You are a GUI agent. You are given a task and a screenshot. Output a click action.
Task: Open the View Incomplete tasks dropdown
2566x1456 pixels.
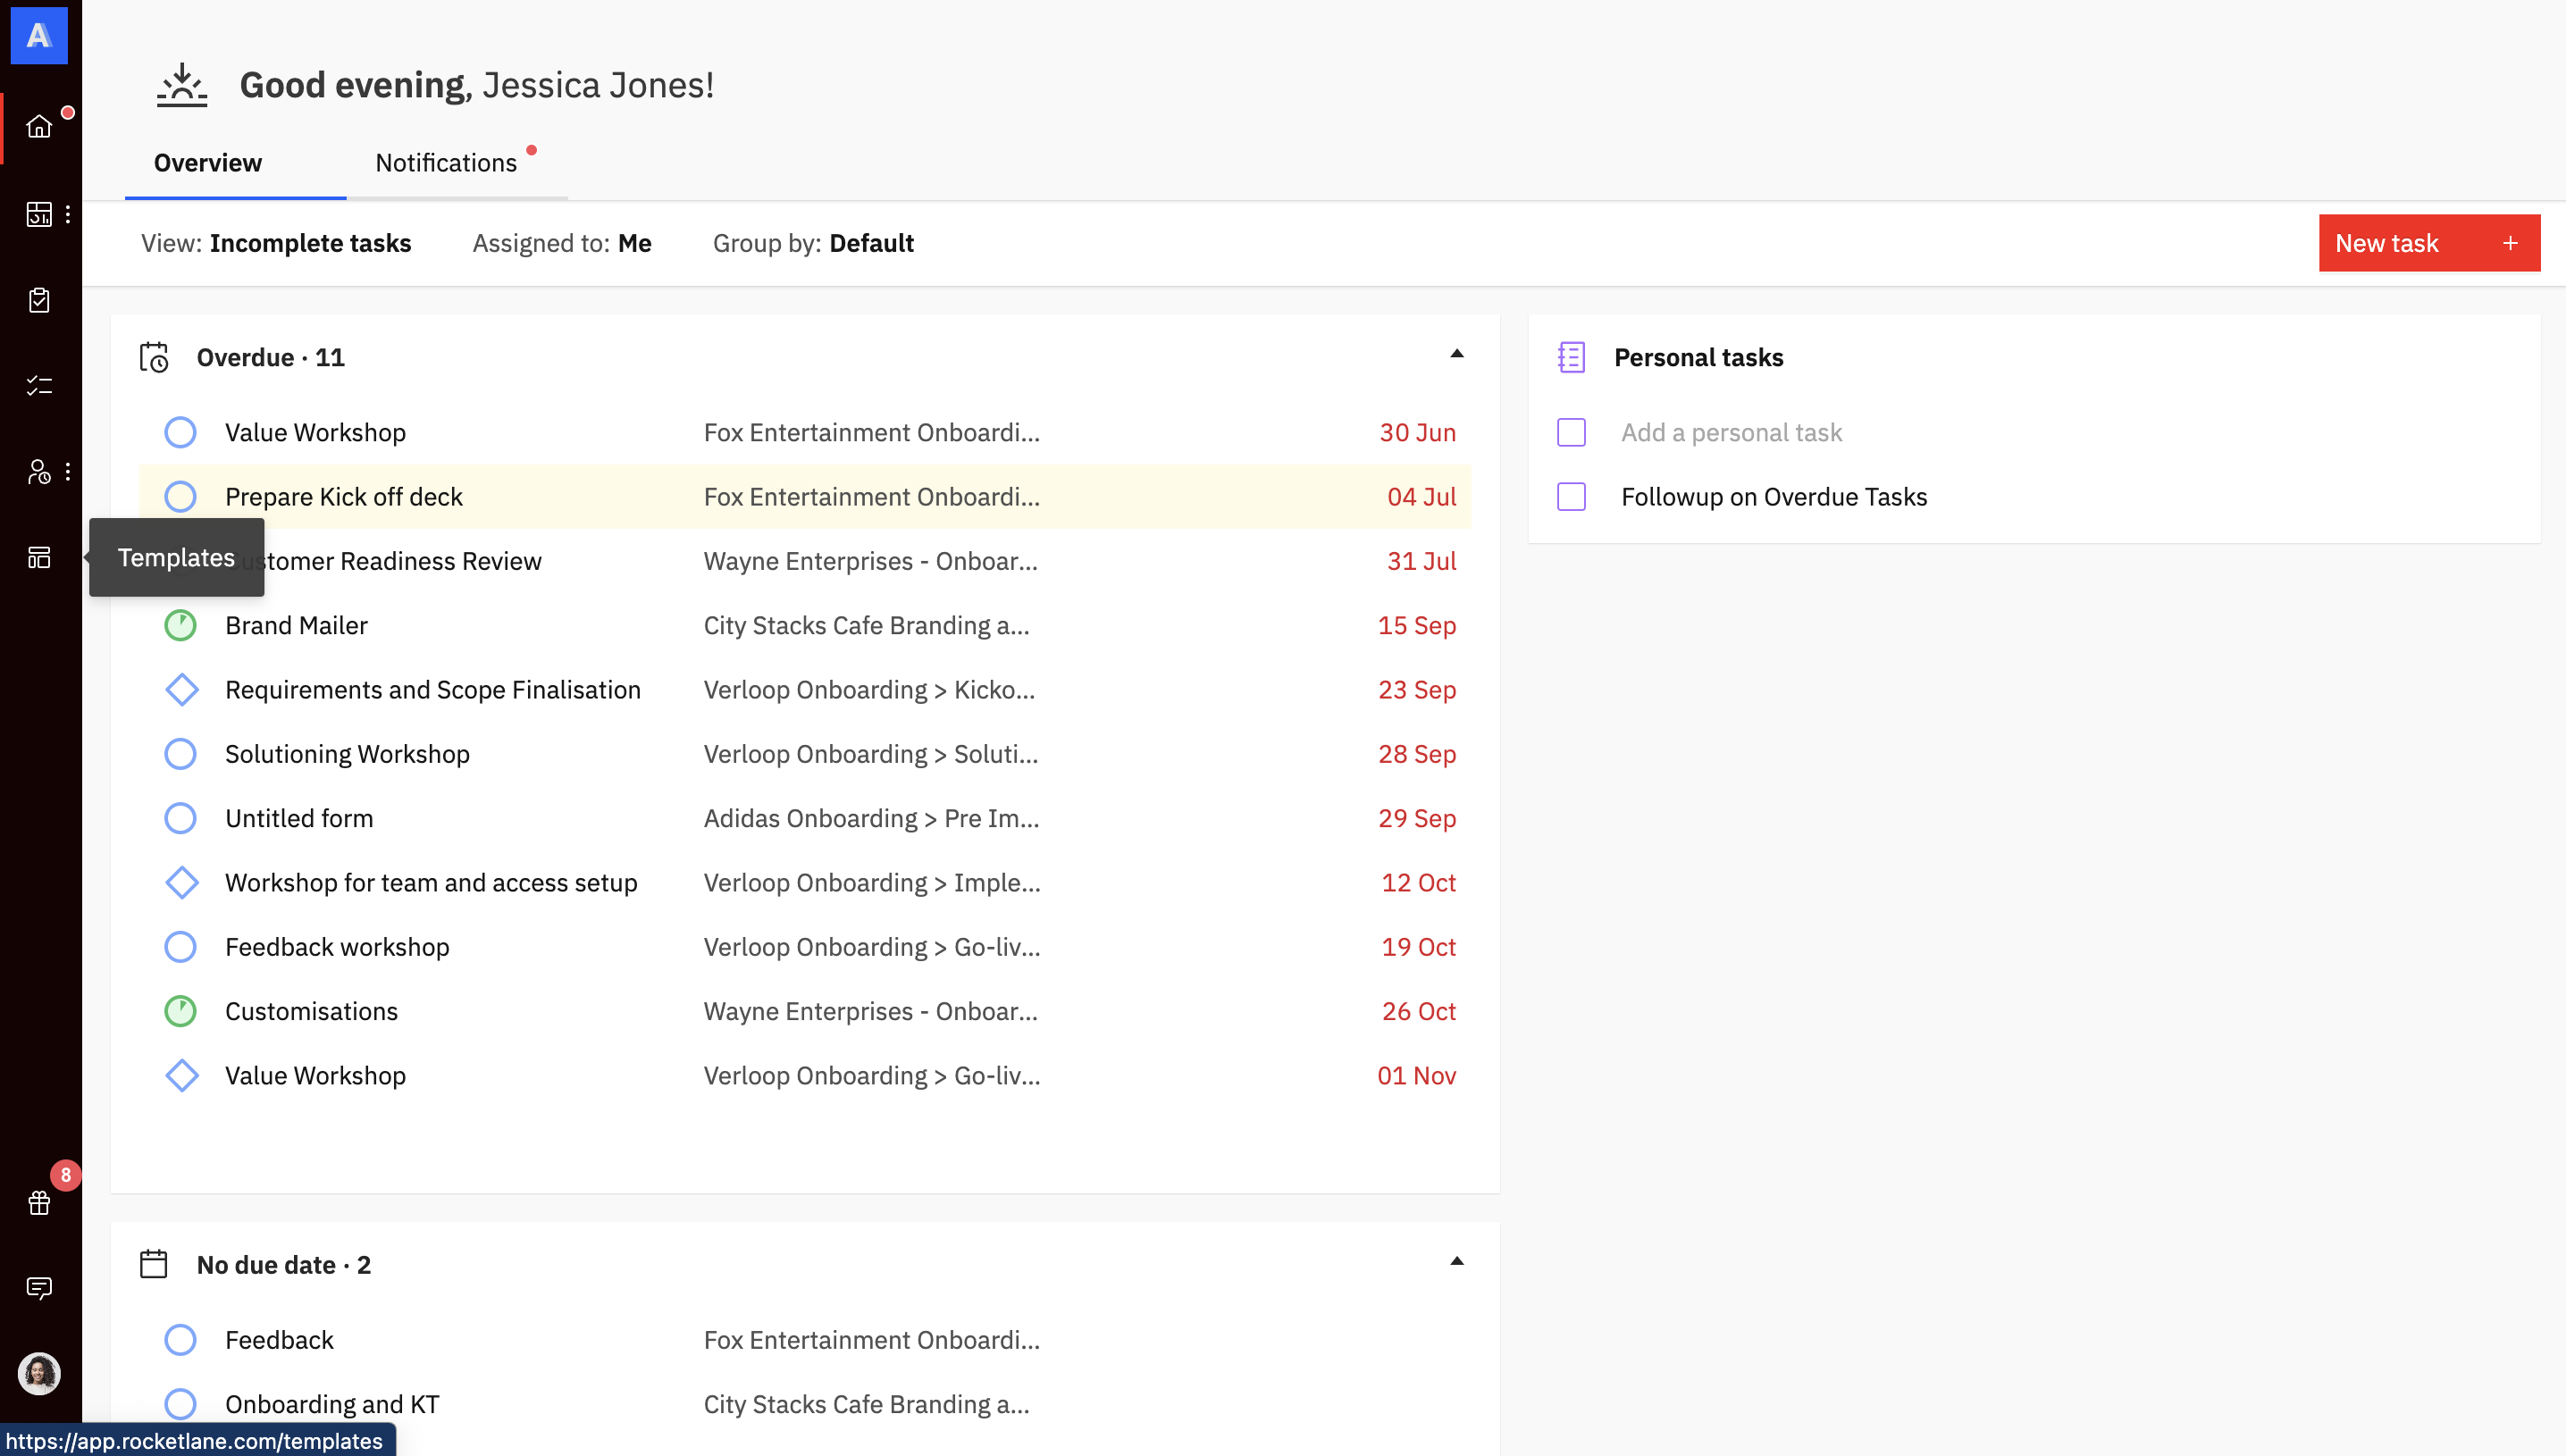point(276,243)
